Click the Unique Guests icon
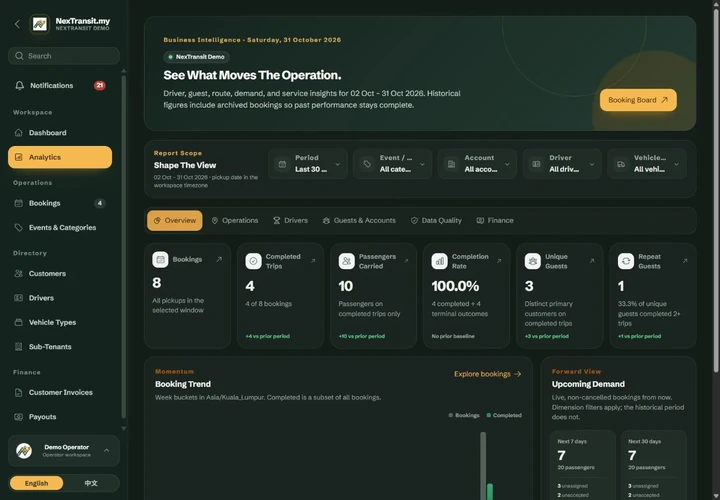Screen dimensions: 720x500 (533, 261)
